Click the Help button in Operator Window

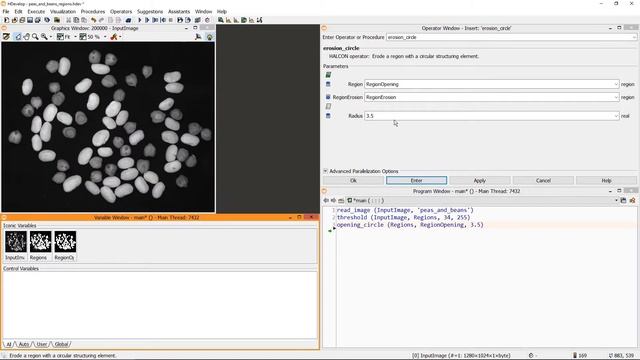point(607,180)
